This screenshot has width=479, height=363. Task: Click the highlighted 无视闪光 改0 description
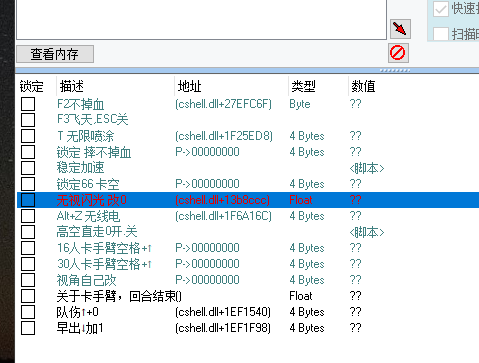pos(92,200)
